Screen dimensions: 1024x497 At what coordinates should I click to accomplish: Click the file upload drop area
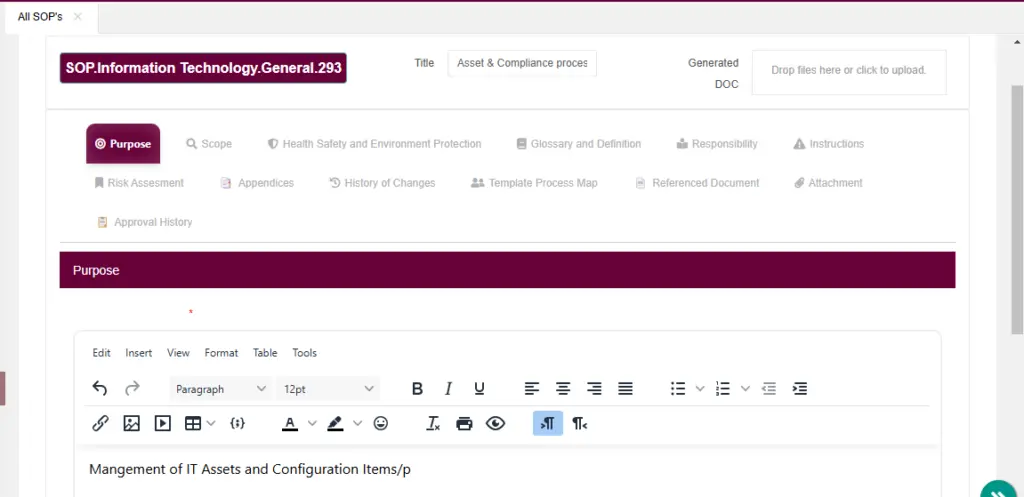(848, 71)
